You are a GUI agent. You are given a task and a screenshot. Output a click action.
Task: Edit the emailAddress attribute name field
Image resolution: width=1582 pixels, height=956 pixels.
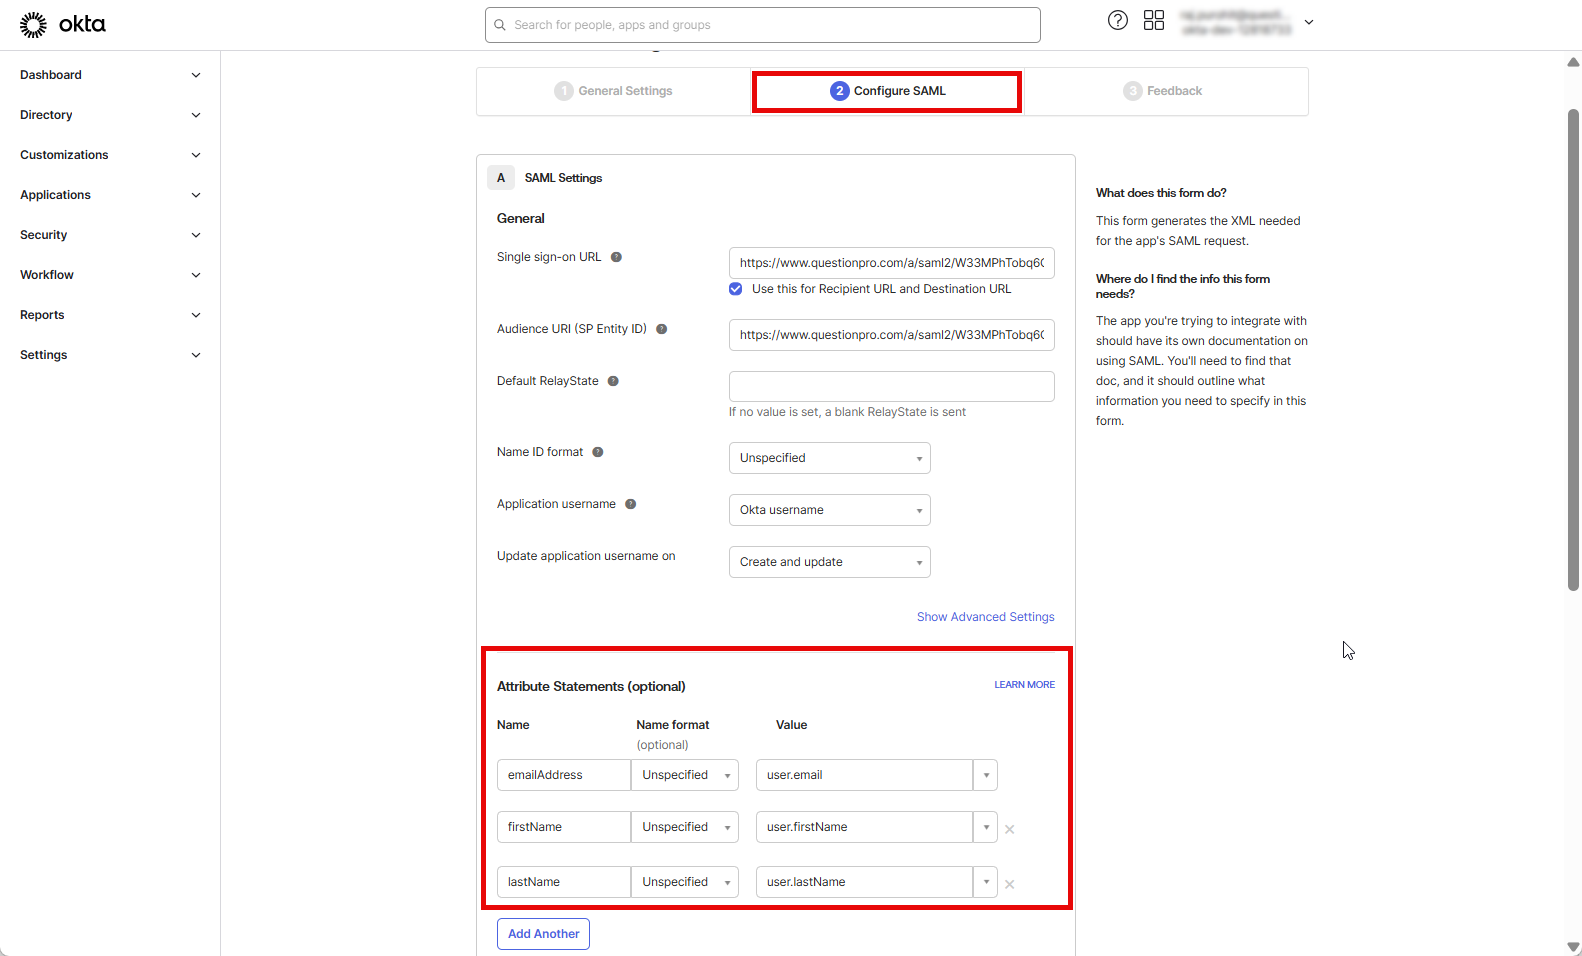pos(564,775)
